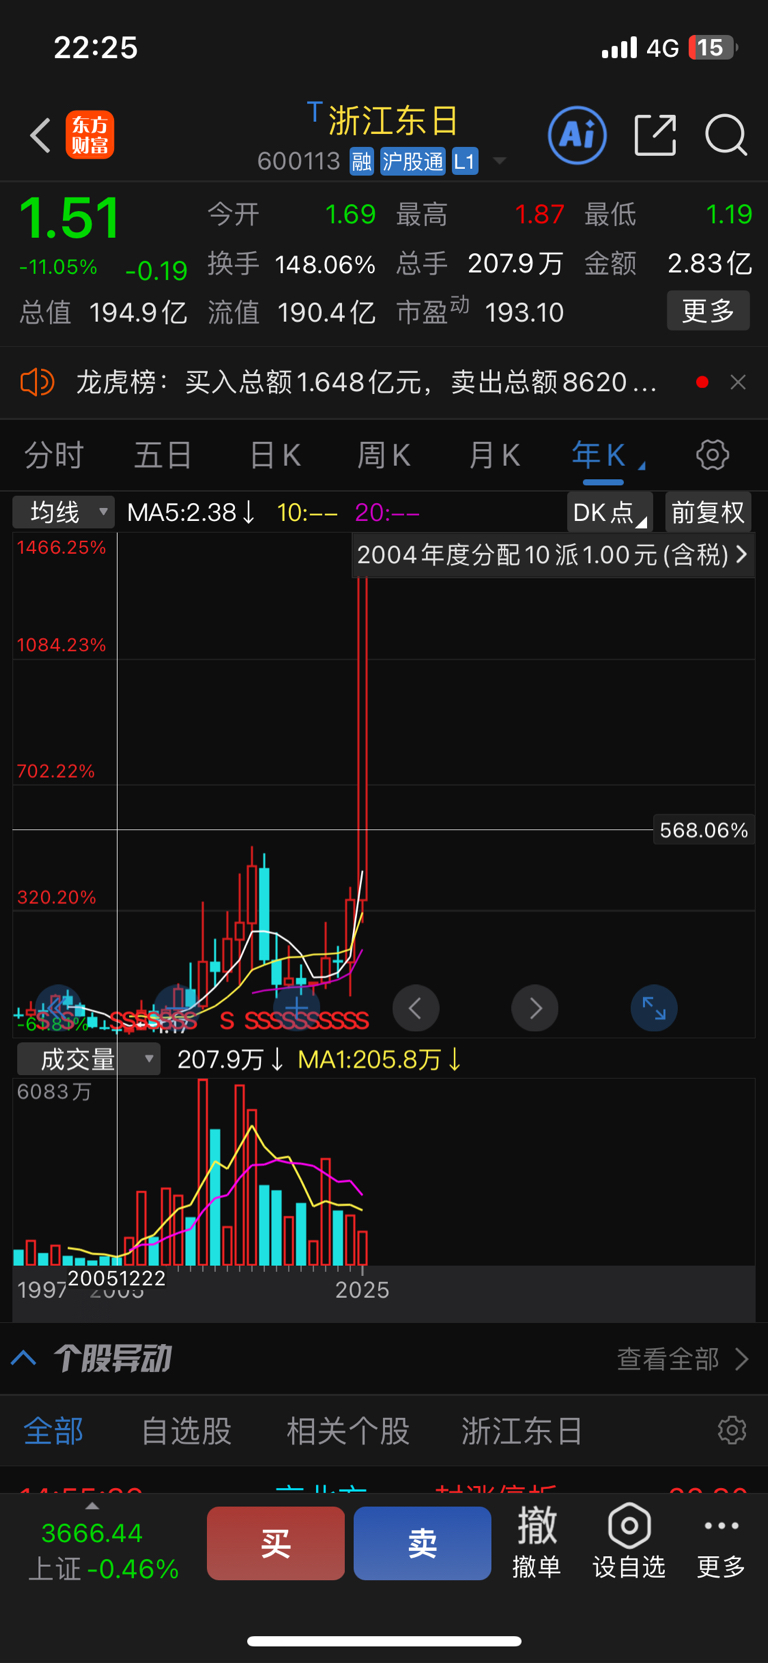Tap the MA1:205.8万 volume label
This screenshot has width=768, height=1663.
pos(380,1059)
